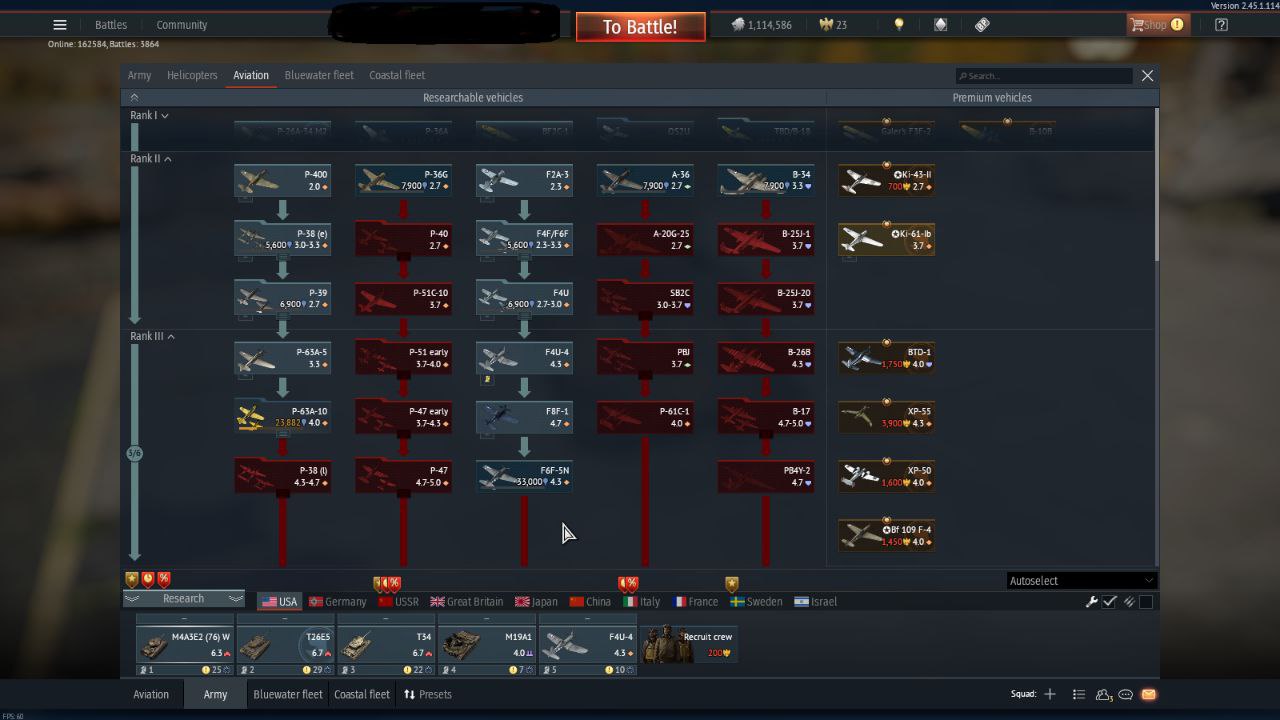
Task: Enable the empty checkbox beside stripes icon
Action: point(1146,602)
